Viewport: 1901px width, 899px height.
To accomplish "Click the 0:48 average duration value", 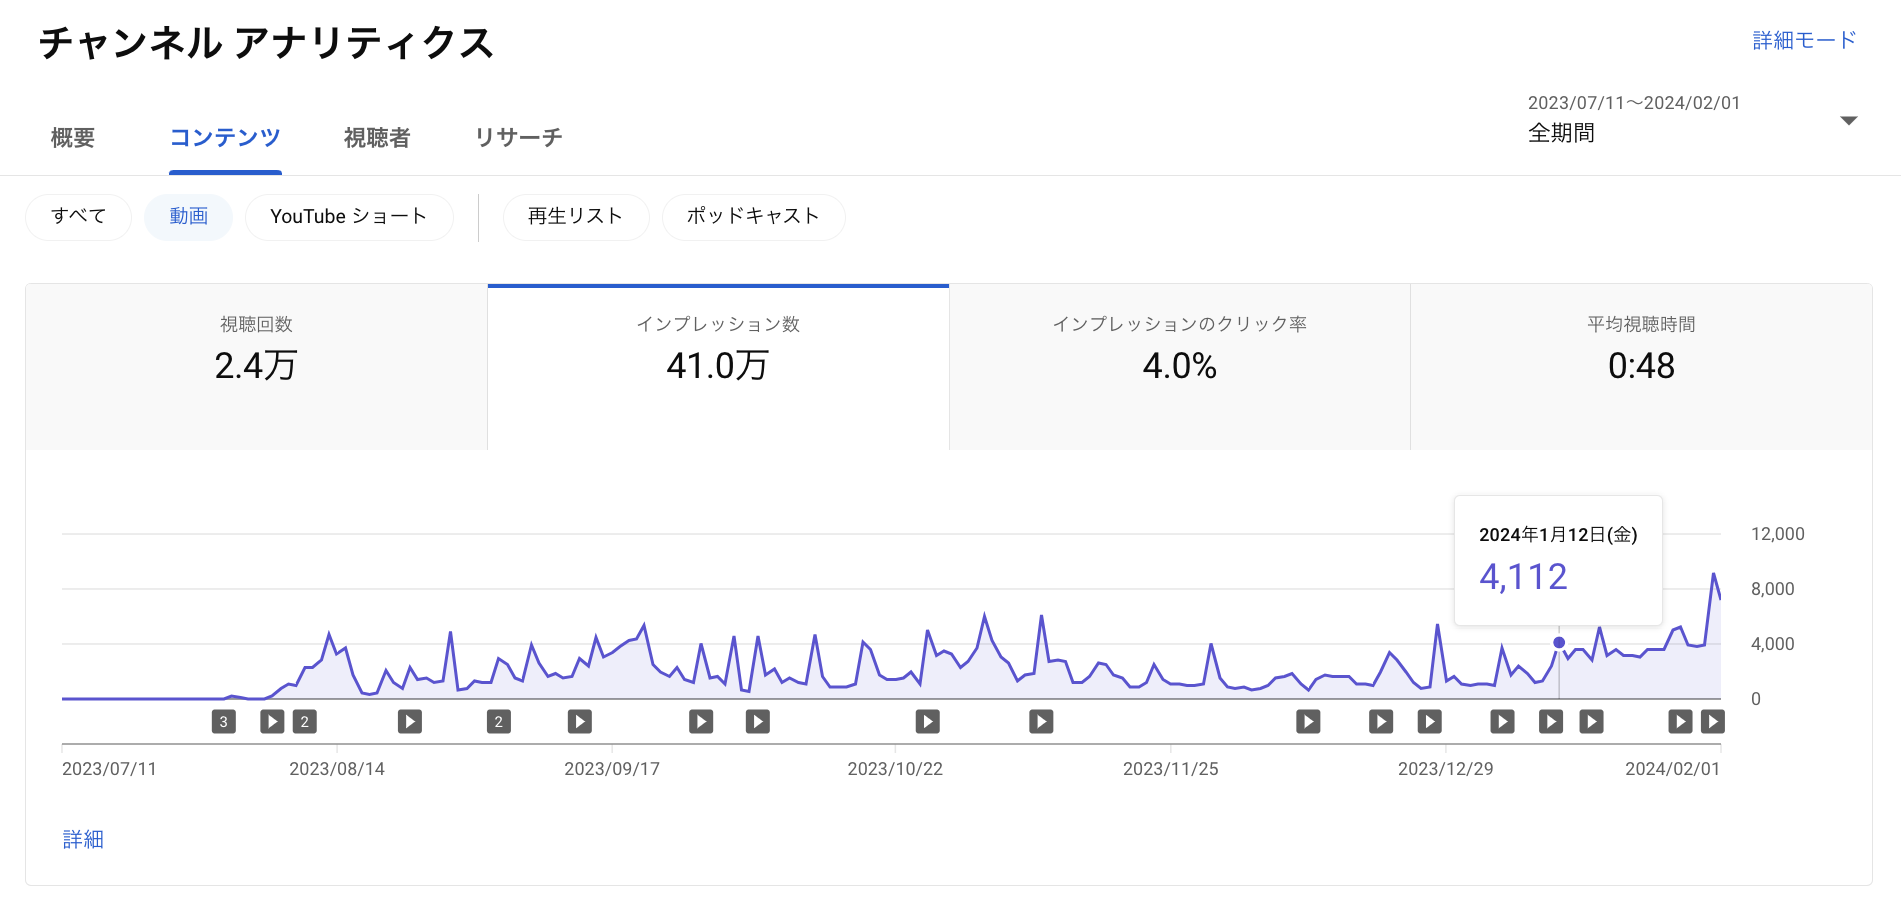I will click(1641, 366).
